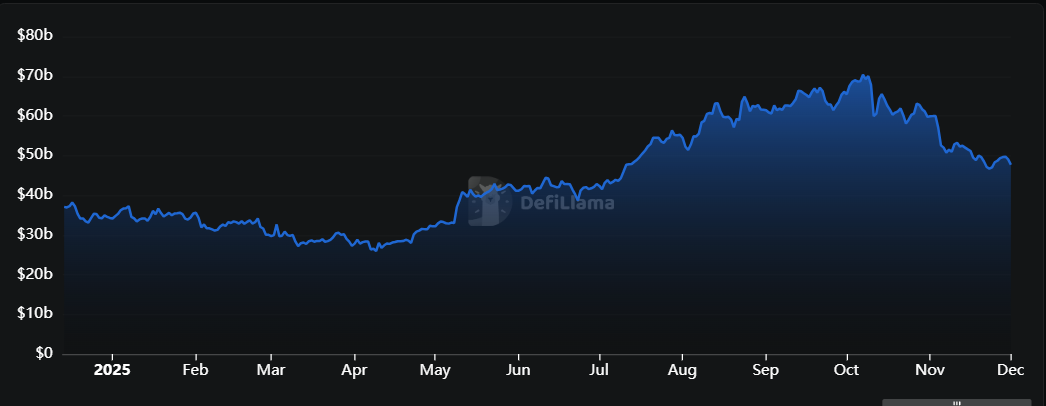Image resolution: width=1046 pixels, height=406 pixels.
Task: Select the Aug marker on the time axis
Action: pos(682,368)
